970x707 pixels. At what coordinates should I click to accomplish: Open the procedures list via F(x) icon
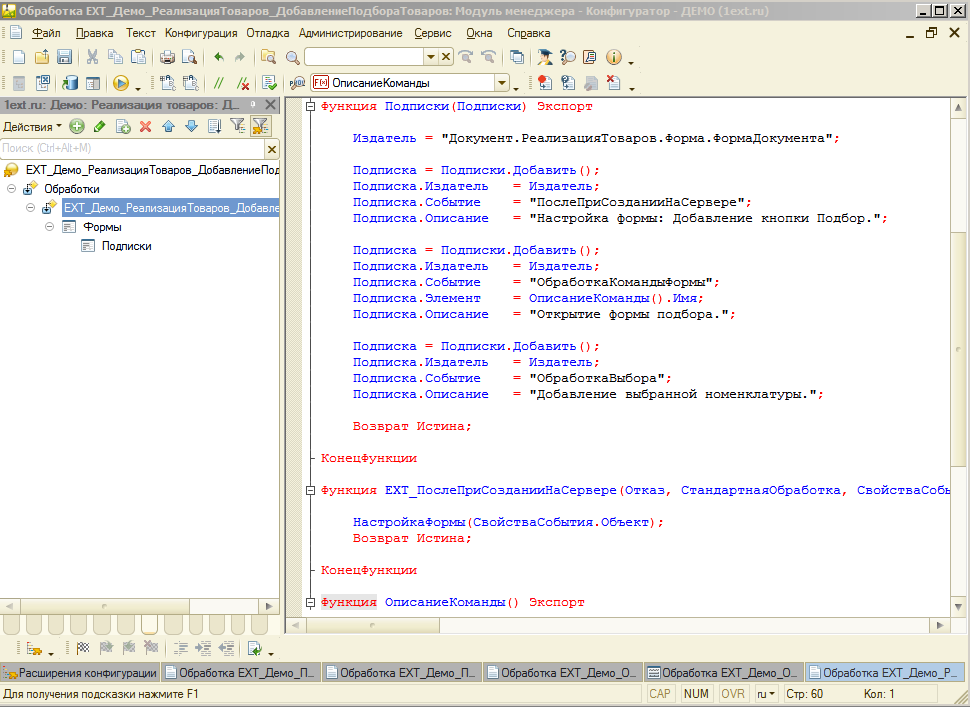click(323, 82)
